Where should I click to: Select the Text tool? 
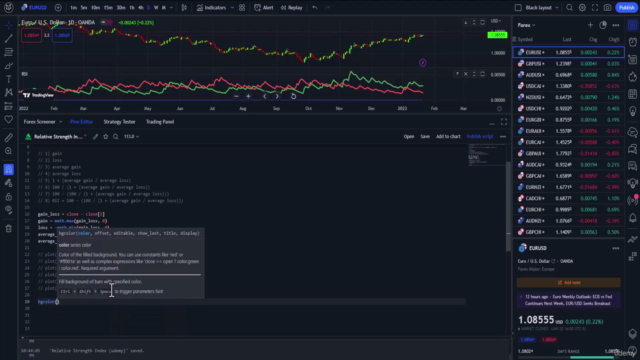point(9,79)
